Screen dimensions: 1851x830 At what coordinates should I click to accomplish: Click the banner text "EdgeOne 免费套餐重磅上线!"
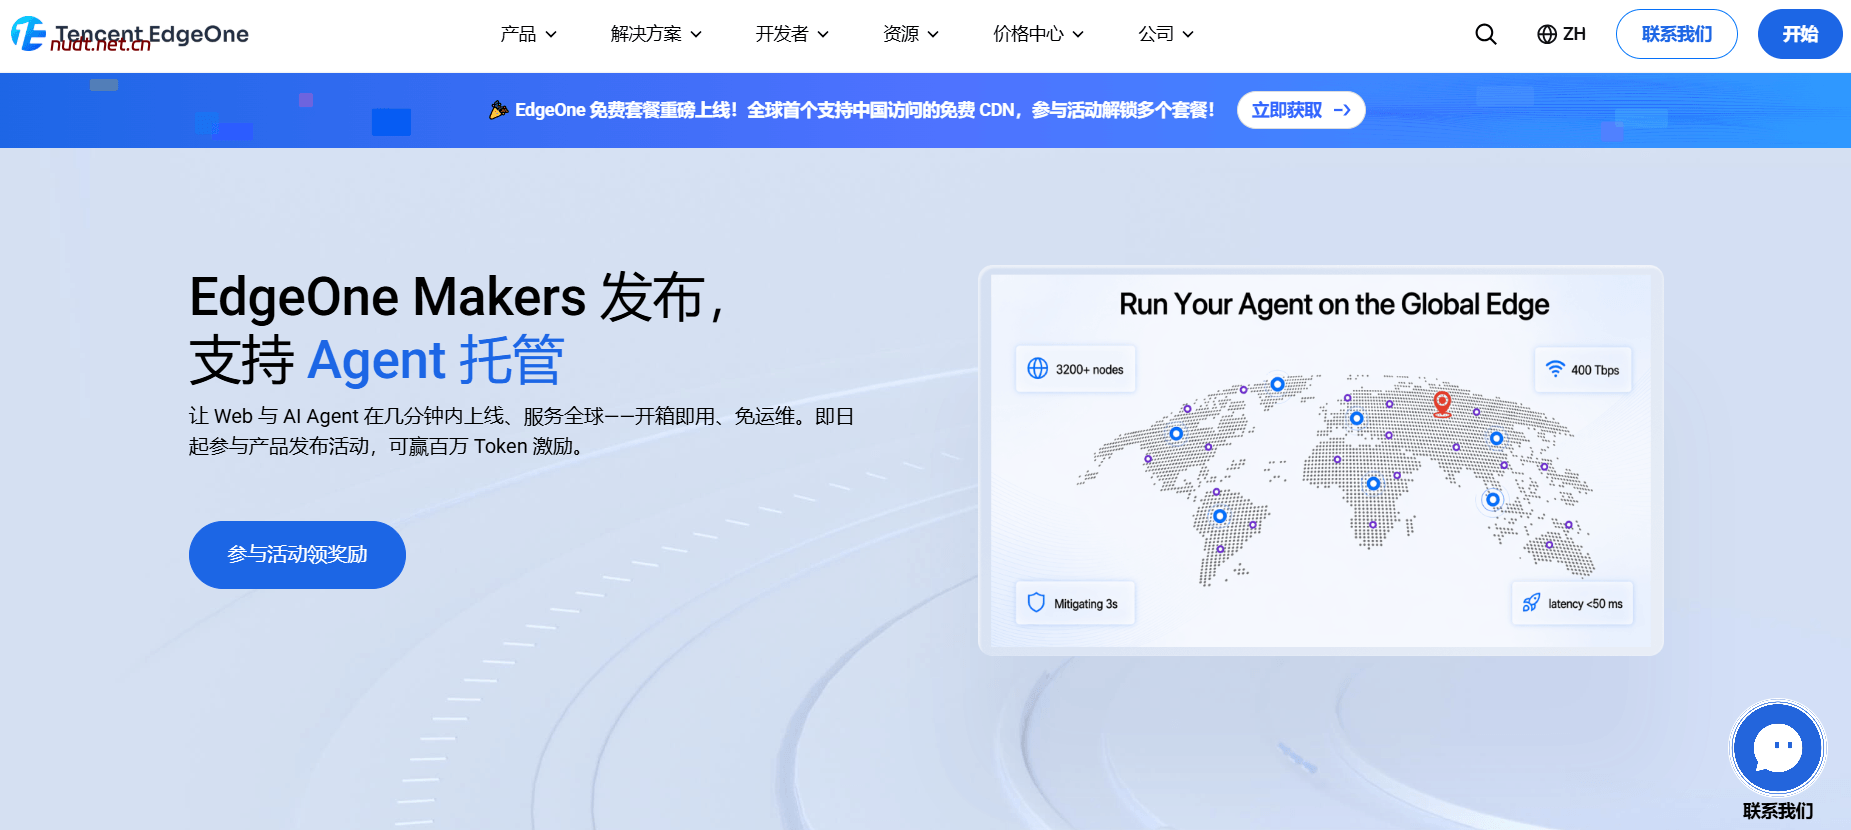(626, 110)
